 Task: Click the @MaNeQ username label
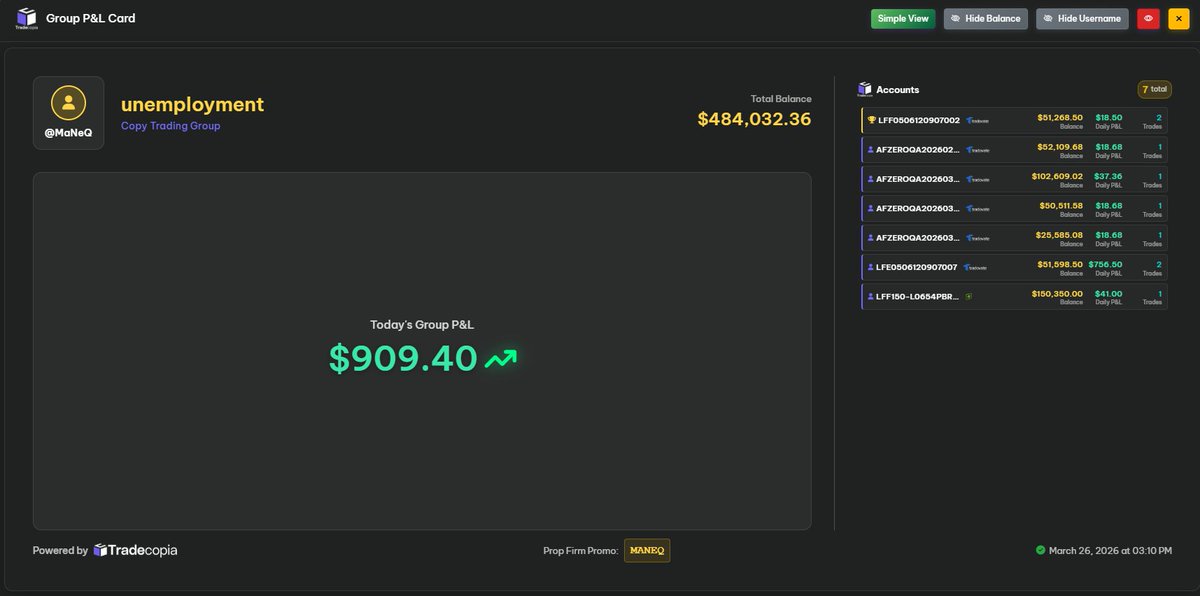(x=68, y=133)
